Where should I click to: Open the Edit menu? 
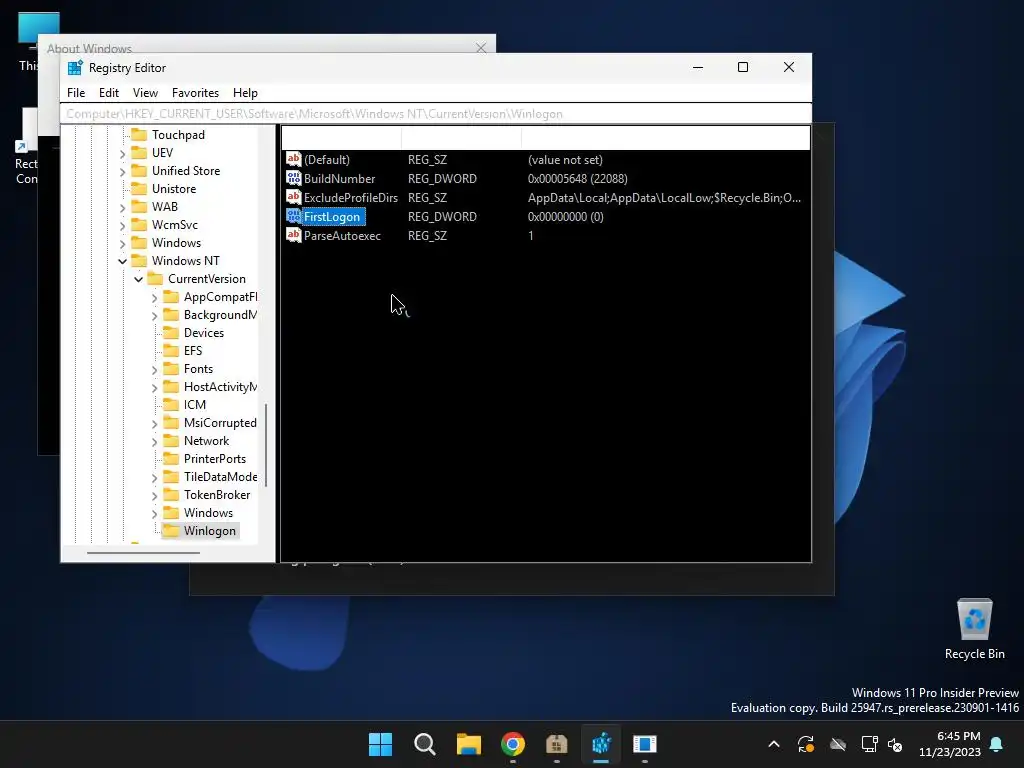pyautogui.click(x=108, y=93)
